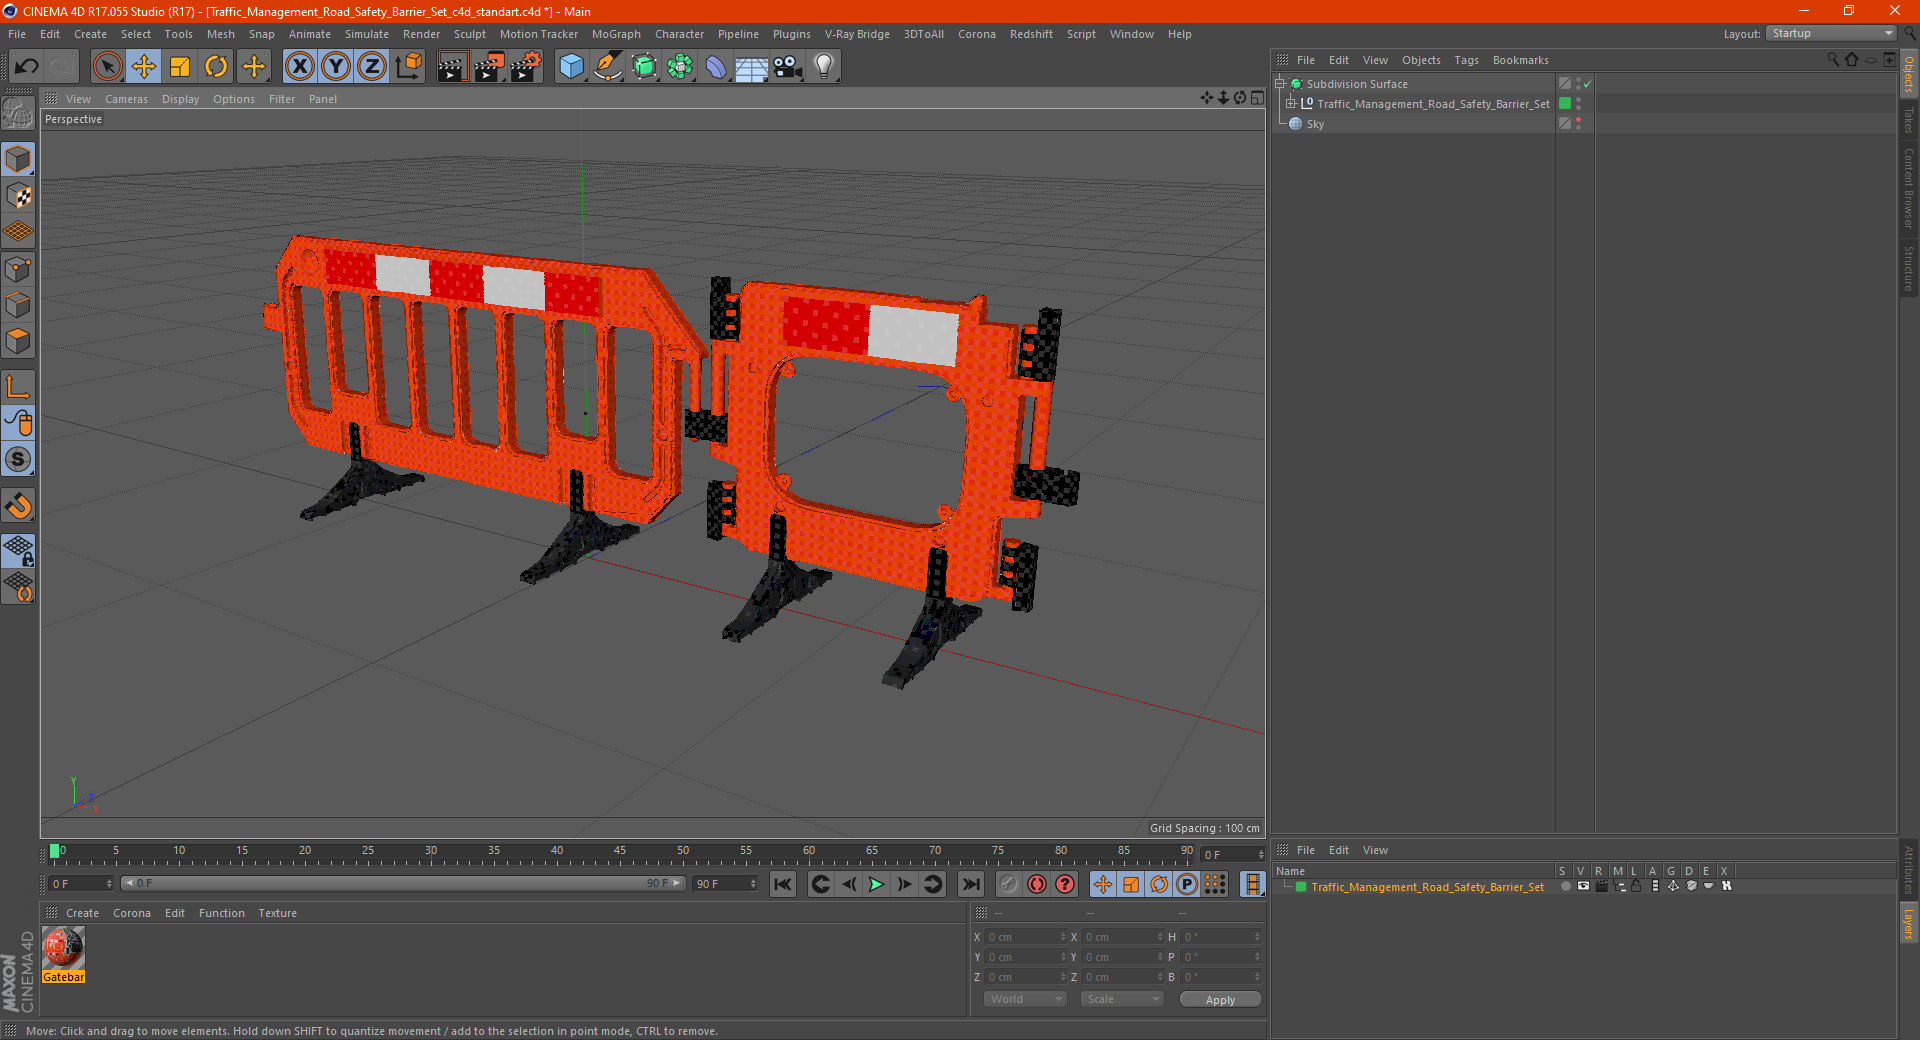Open the World coordinate dropdown

pos(1025,999)
